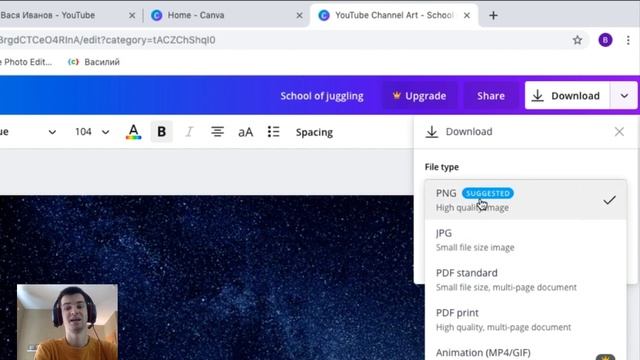
Task: Change text alignment
Action: tap(217, 132)
